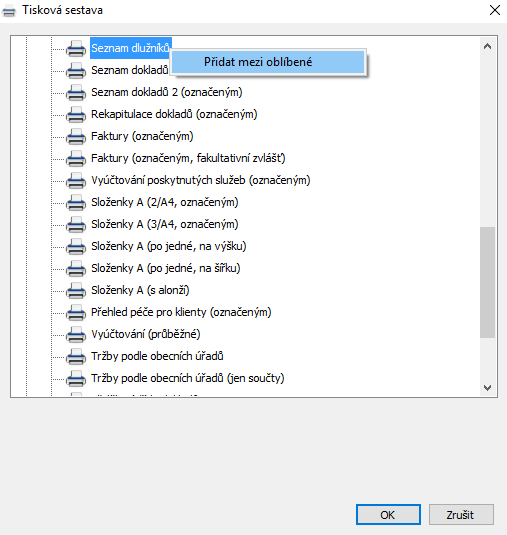Select Složenky A (po jedné, na šířku)
The image size is (507, 535).
tap(165, 268)
